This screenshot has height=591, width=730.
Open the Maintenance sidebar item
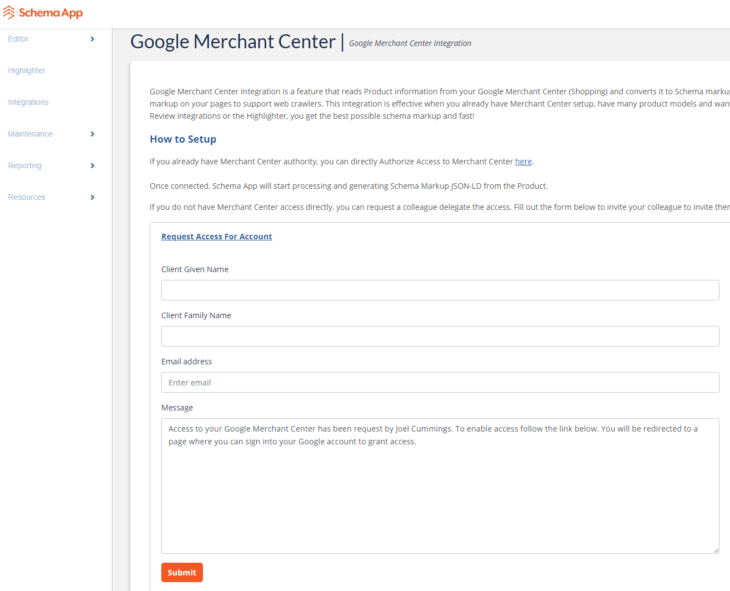(x=30, y=134)
